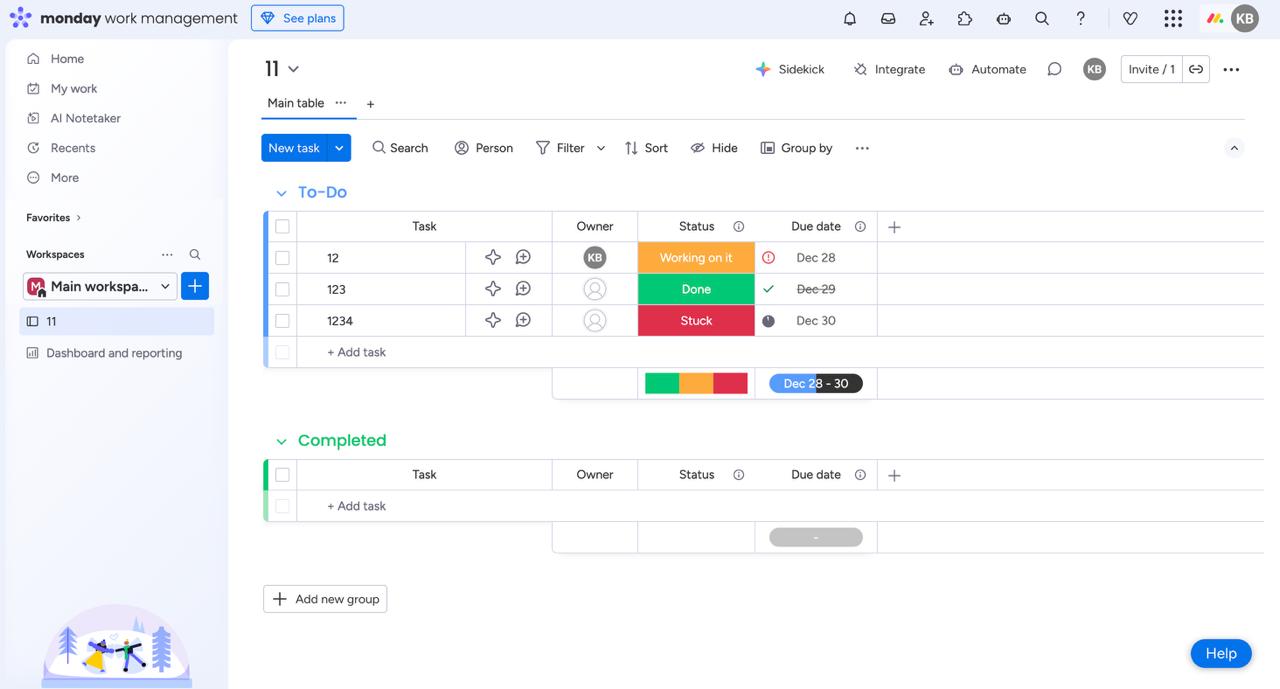Viewport: 1280px width, 689px height.
Task: Open Main workspace selector dropdown
Action: tap(100, 286)
